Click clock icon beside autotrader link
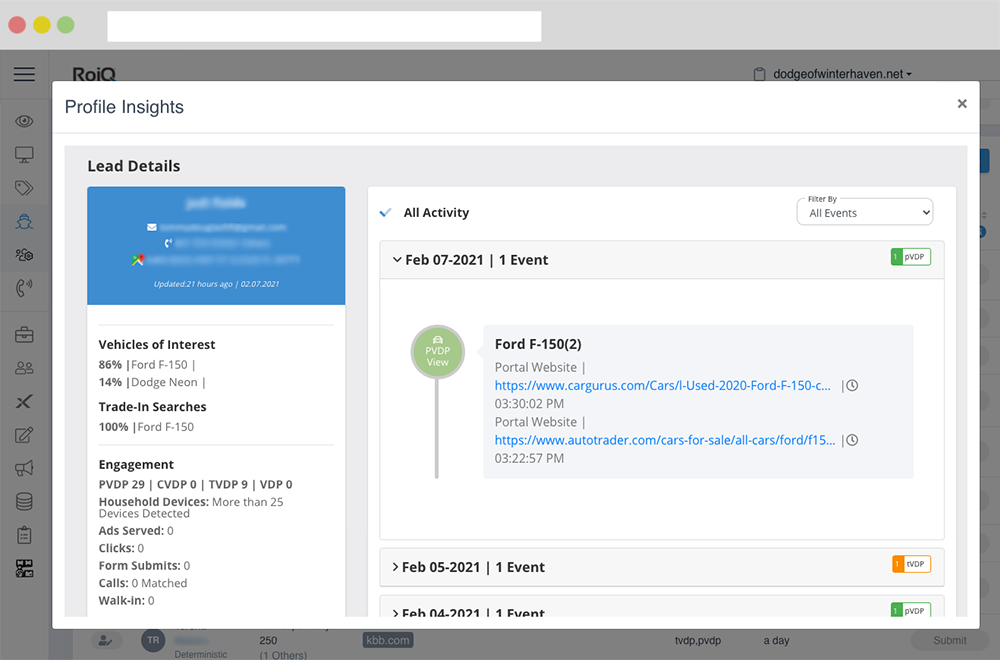The height and width of the screenshot is (660, 1000). click(852, 440)
